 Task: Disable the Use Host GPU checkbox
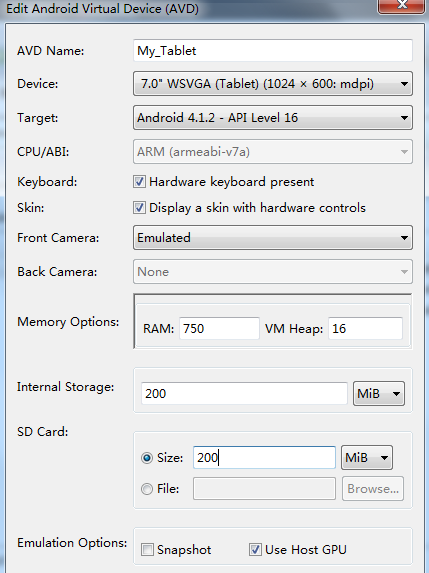coord(255,550)
